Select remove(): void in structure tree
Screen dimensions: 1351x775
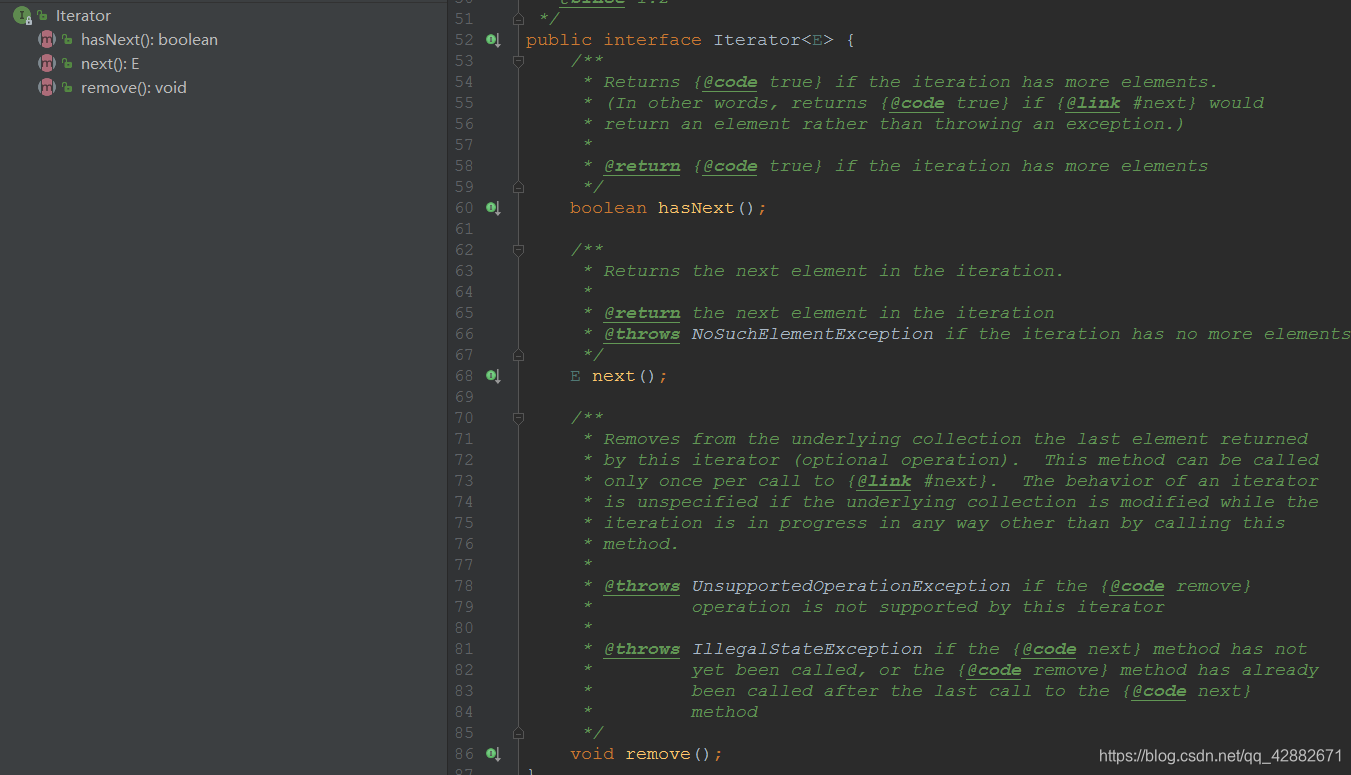[134, 88]
